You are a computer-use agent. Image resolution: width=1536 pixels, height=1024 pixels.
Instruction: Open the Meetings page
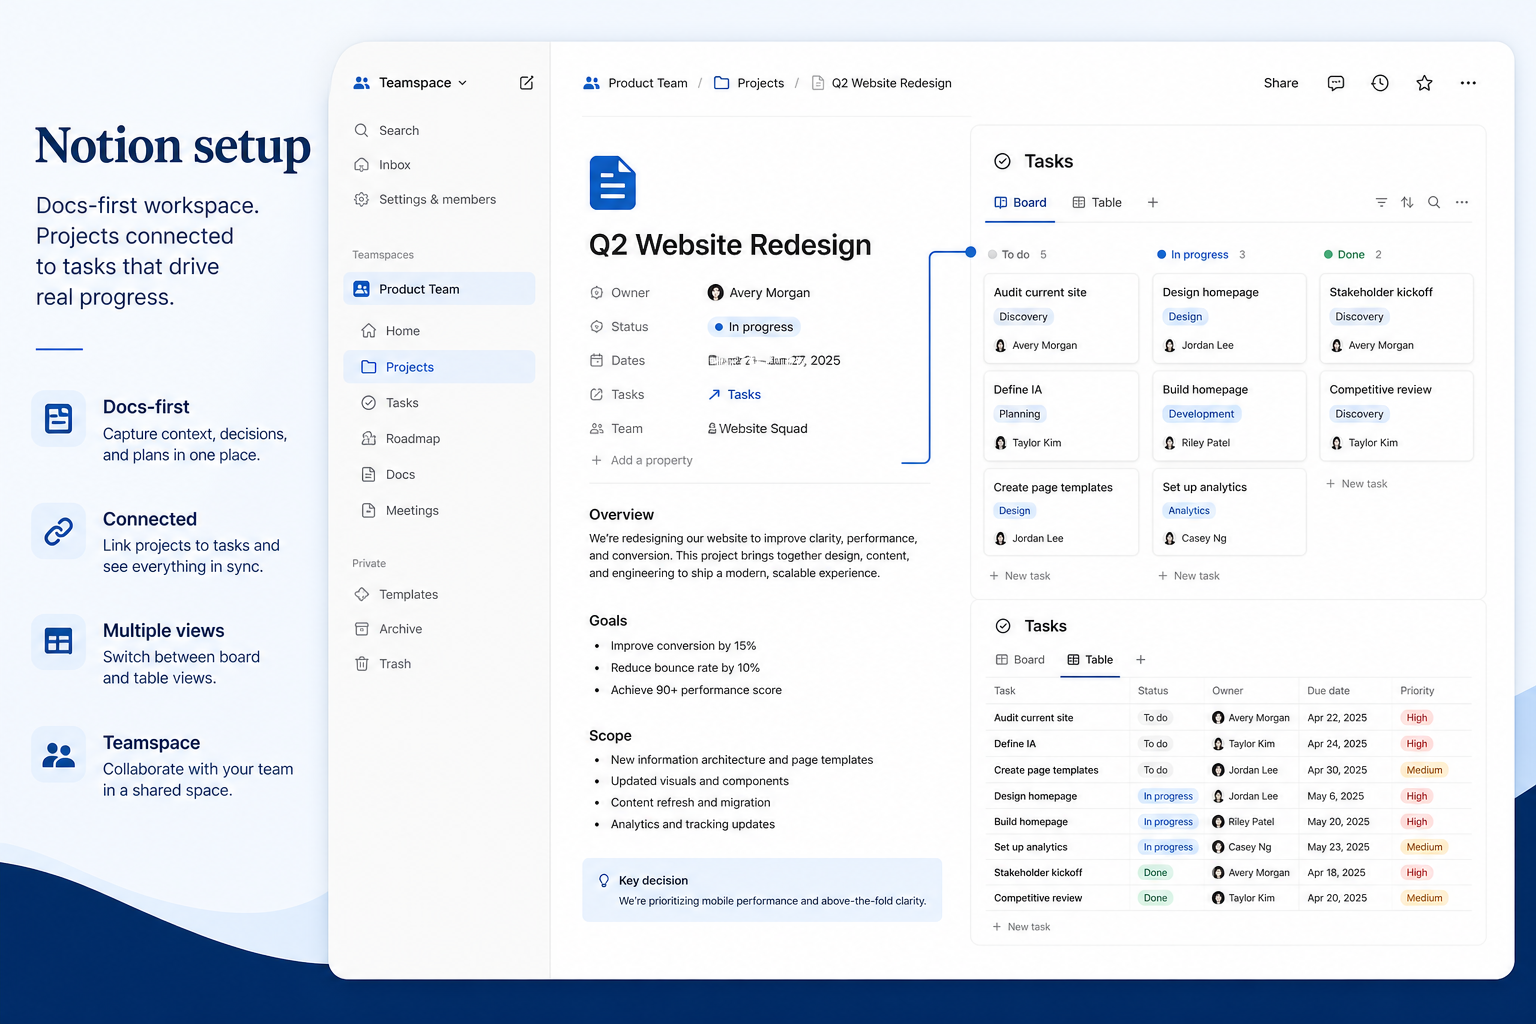(400, 511)
